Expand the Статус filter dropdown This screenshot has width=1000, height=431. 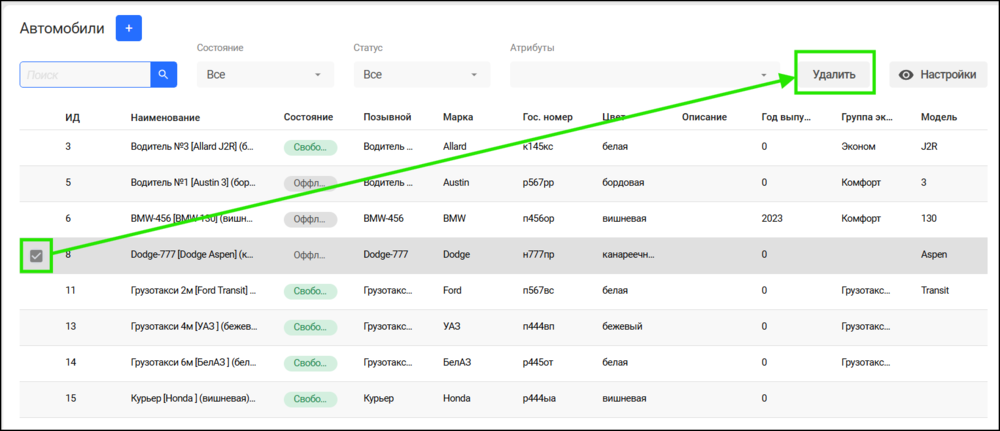pyautogui.click(x=422, y=75)
